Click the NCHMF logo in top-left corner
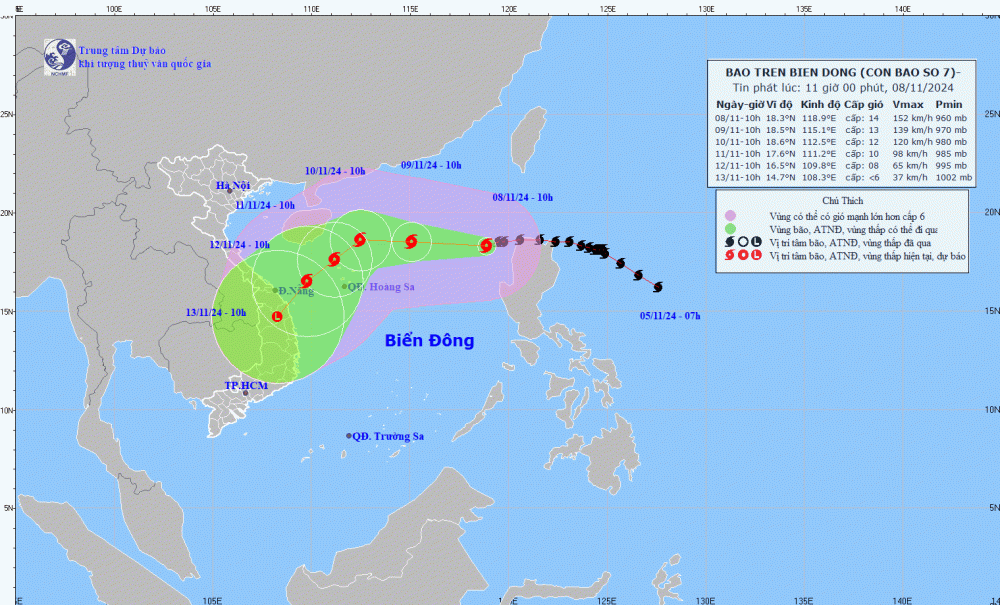1000x605 pixels. click(x=59, y=56)
